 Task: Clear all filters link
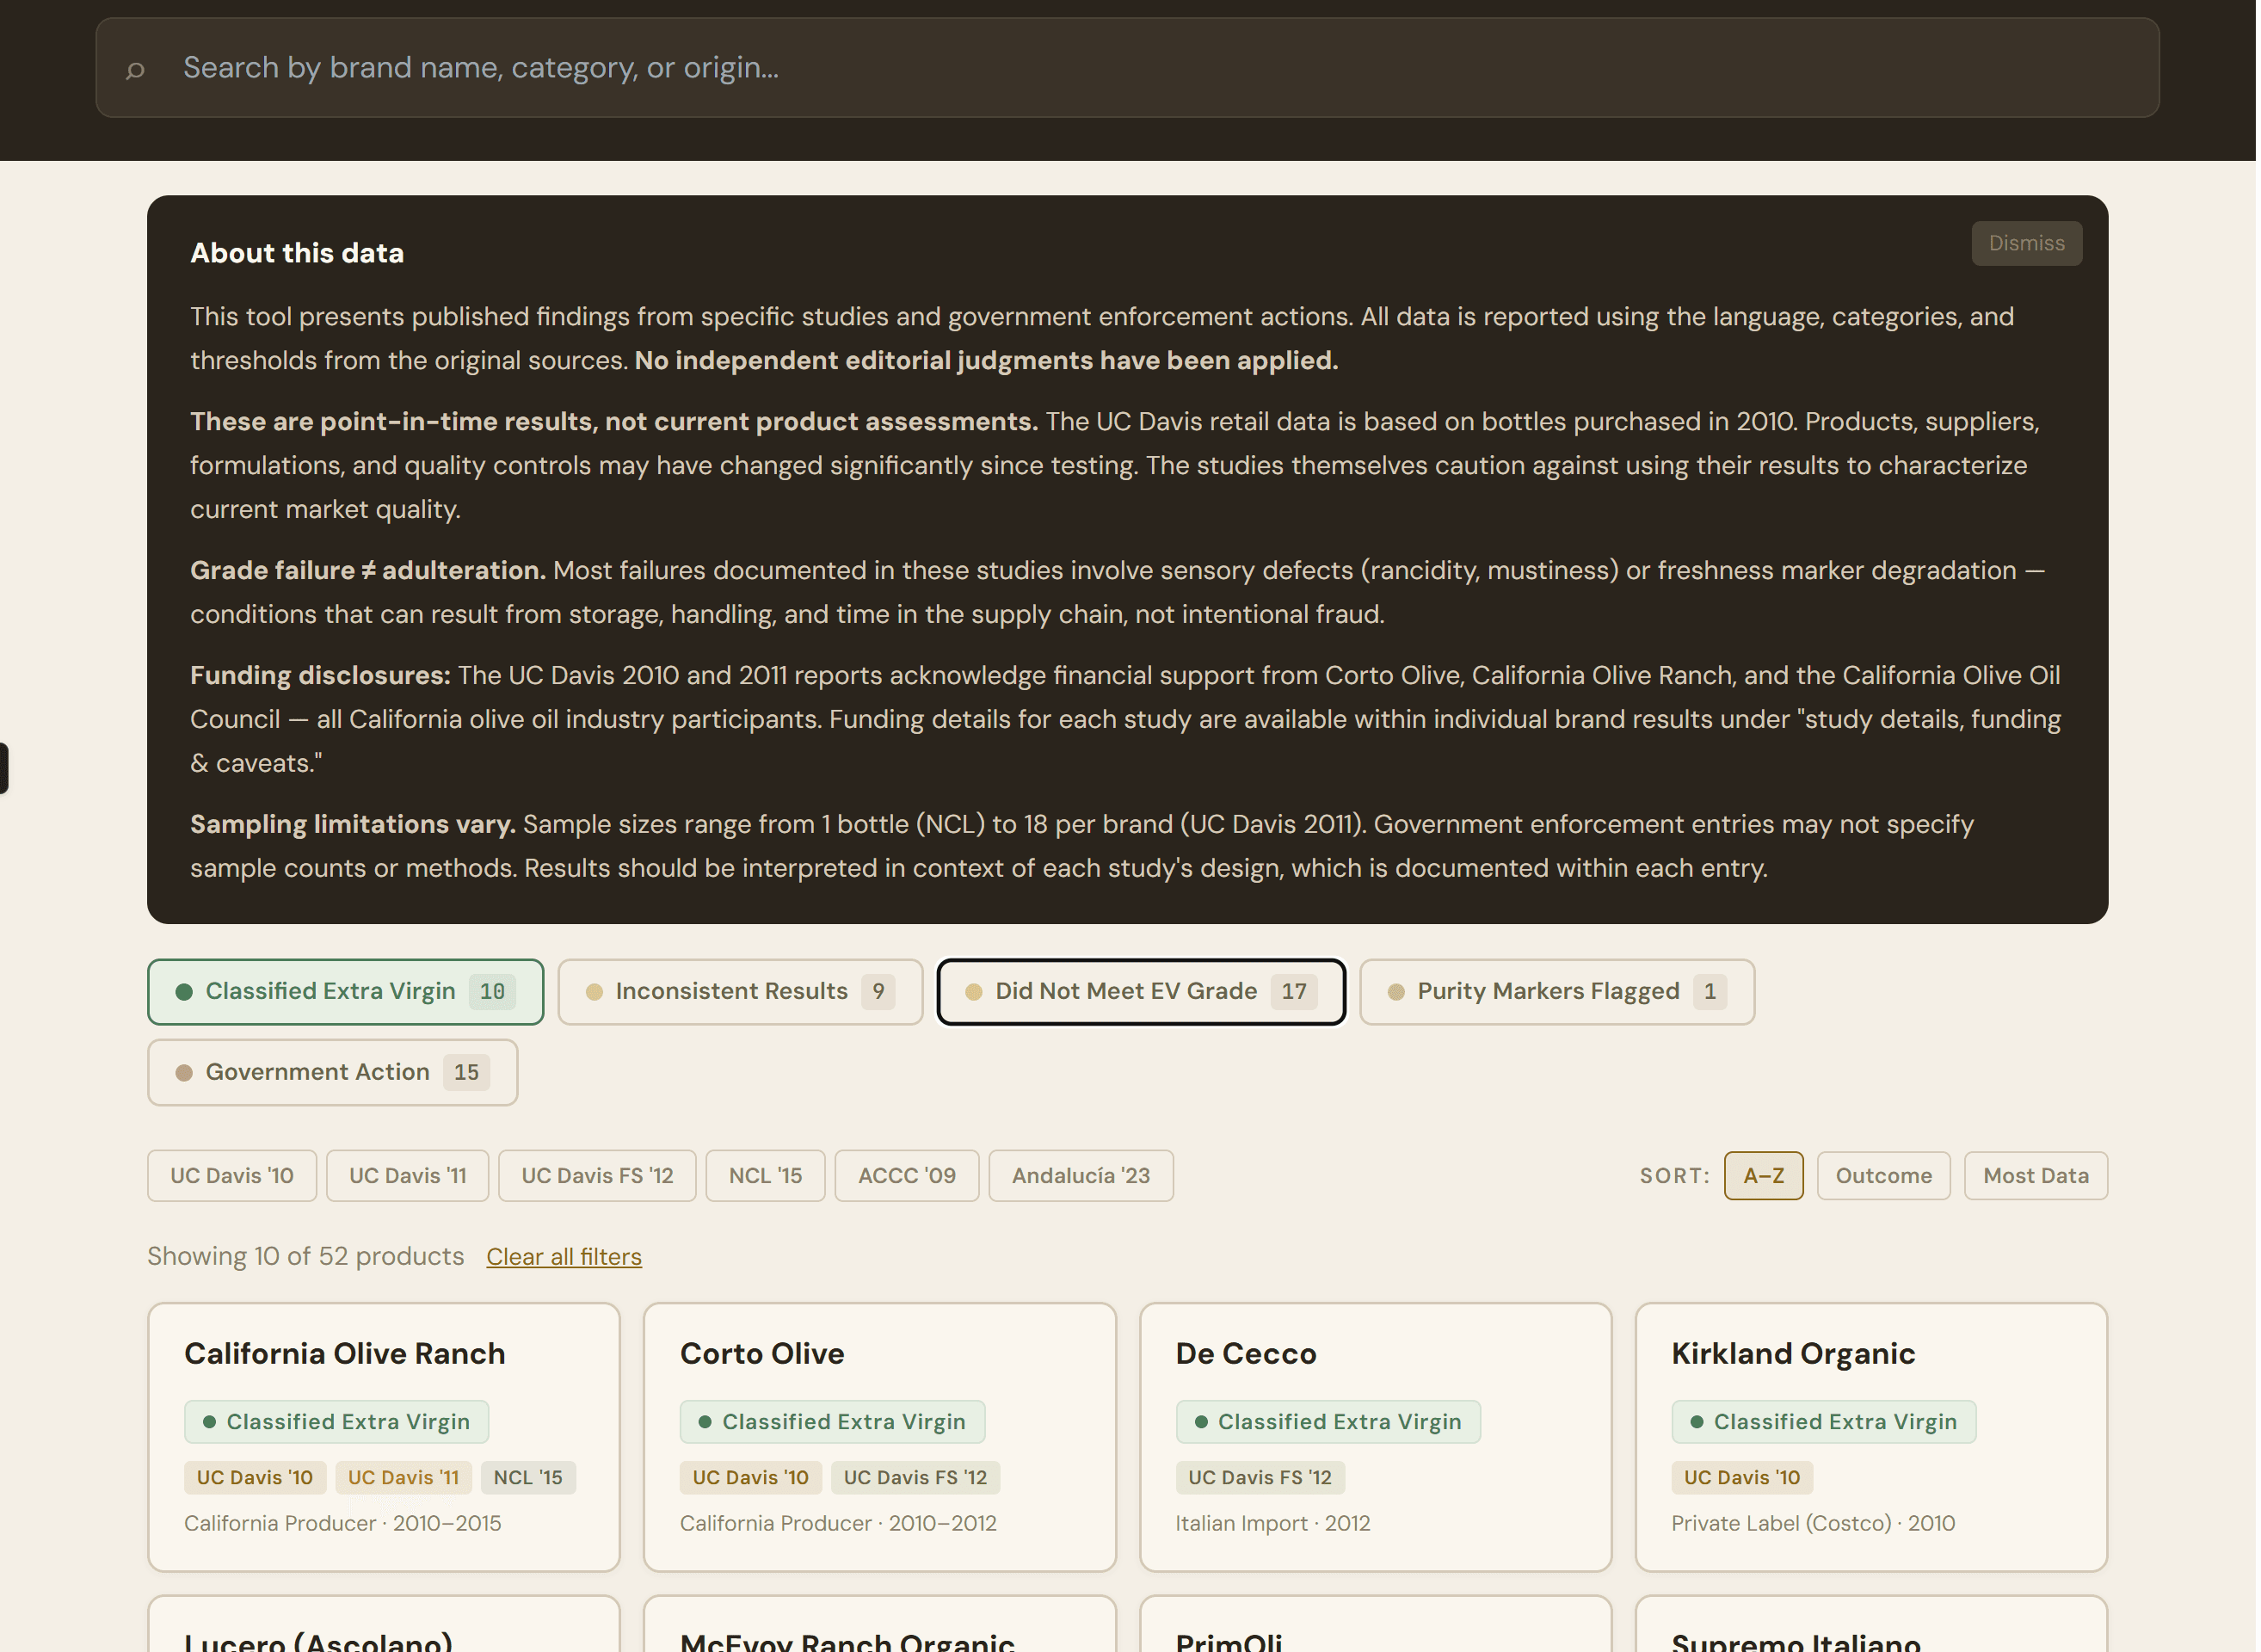click(565, 1258)
